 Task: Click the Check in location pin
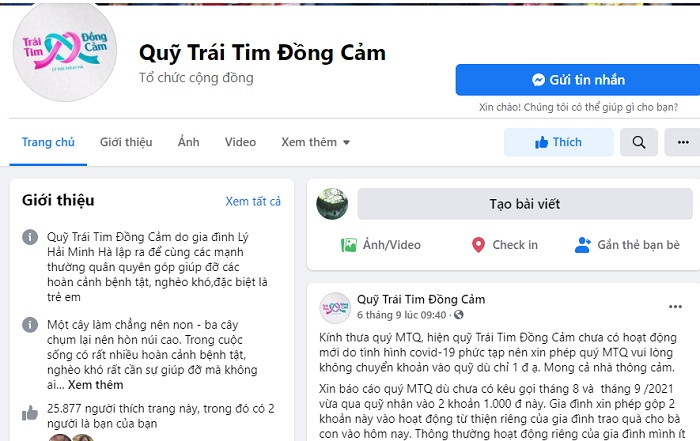[x=478, y=245]
